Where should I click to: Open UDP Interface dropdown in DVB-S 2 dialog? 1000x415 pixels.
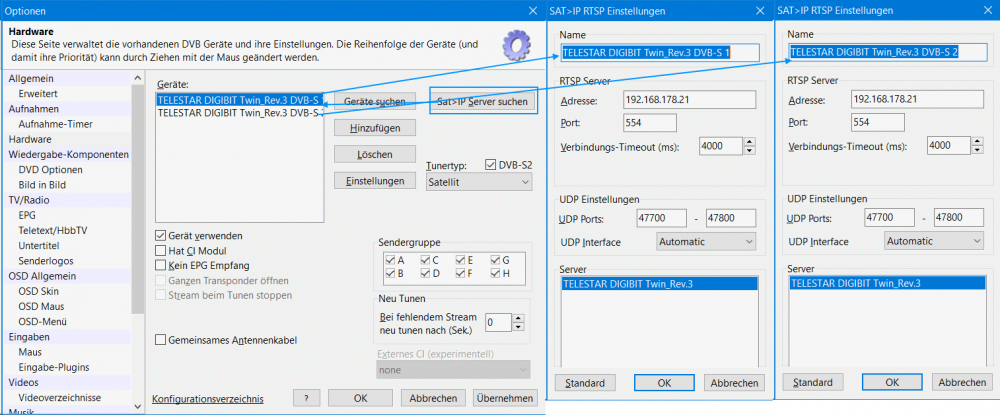(x=934, y=241)
